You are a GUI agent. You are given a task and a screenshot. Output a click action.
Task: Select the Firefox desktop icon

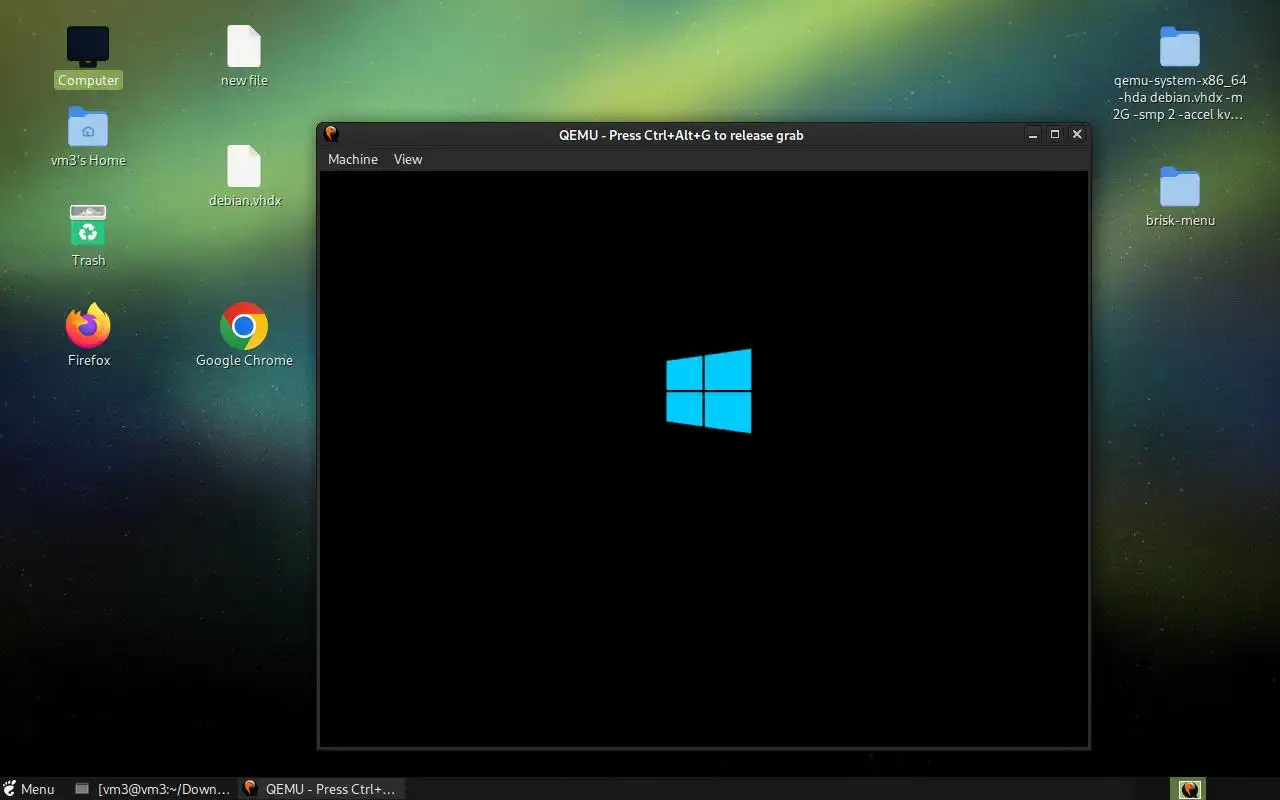tap(88, 325)
